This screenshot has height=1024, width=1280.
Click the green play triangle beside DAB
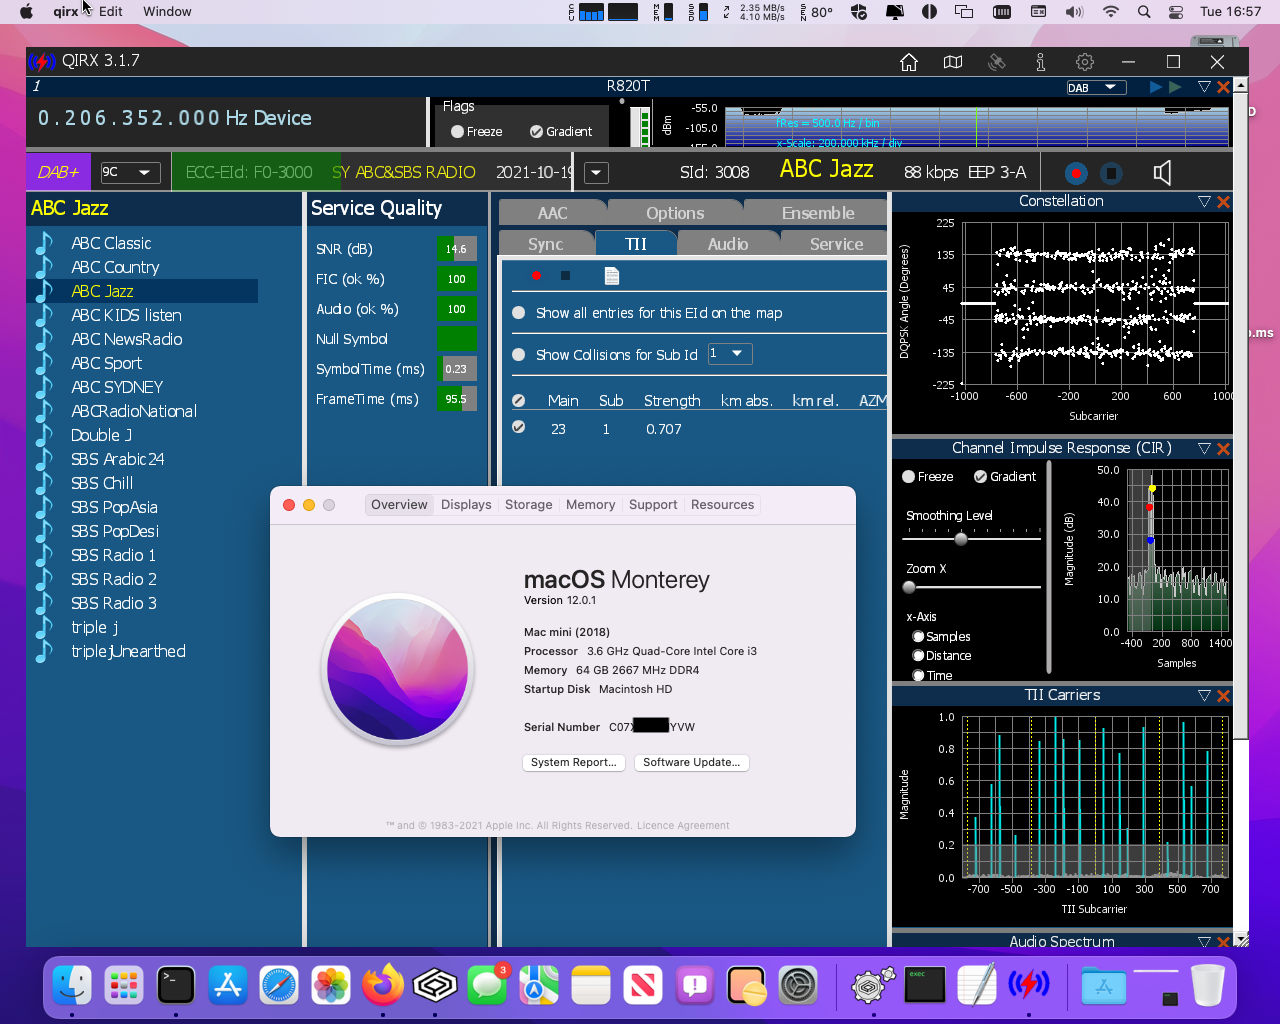pyautogui.click(x=1175, y=87)
